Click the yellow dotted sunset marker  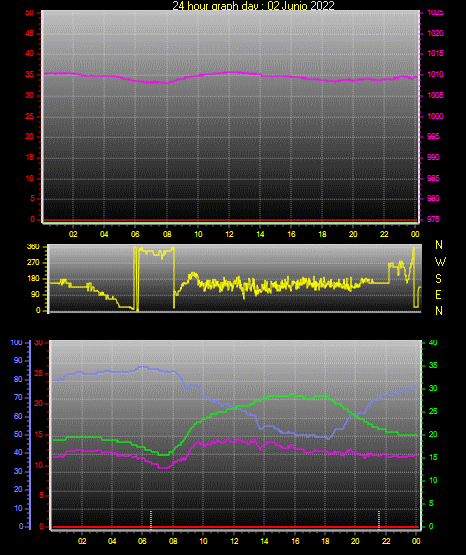point(379,520)
